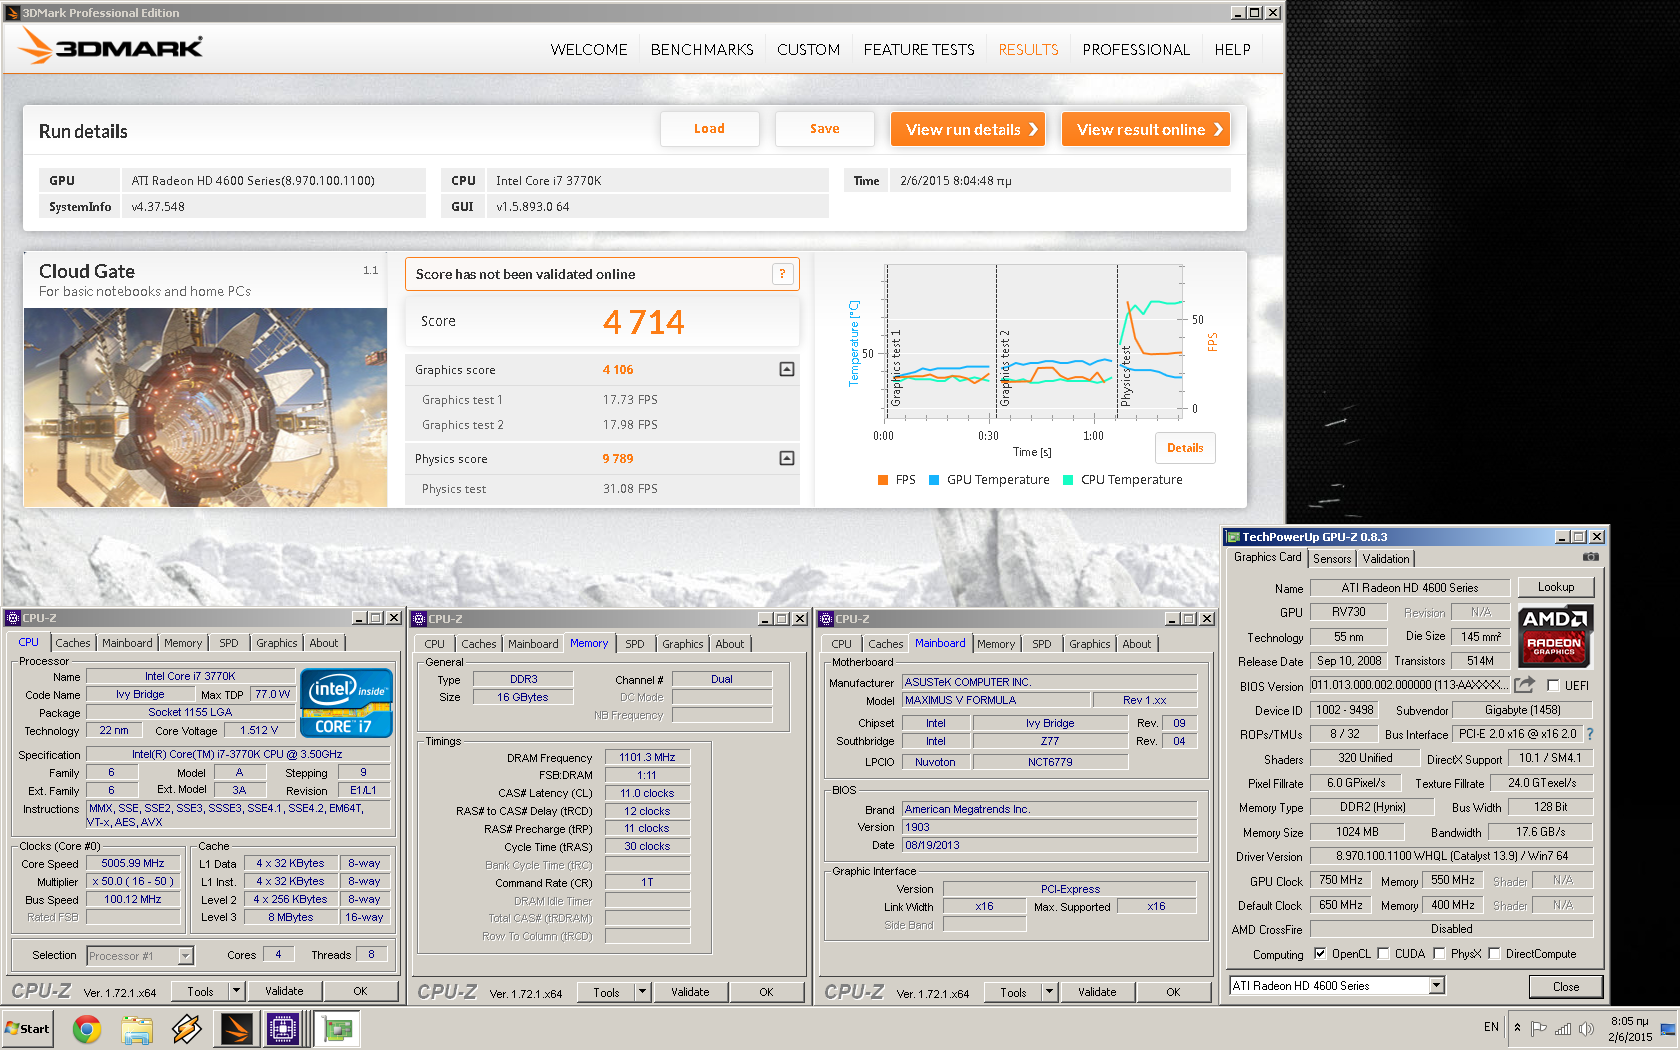
Task: Click the GPU-Z screenshot camera icon
Action: click(x=1591, y=557)
